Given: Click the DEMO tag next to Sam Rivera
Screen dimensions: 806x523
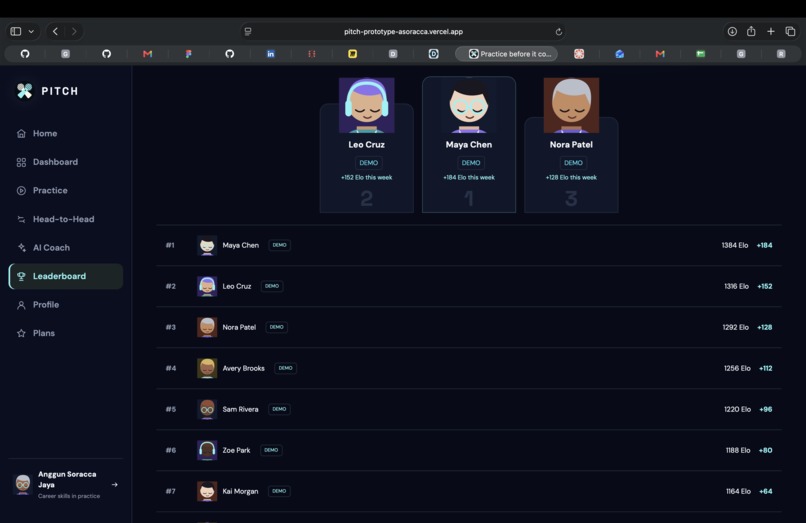Looking at the screenshot, I should click(x=279, y=409).
